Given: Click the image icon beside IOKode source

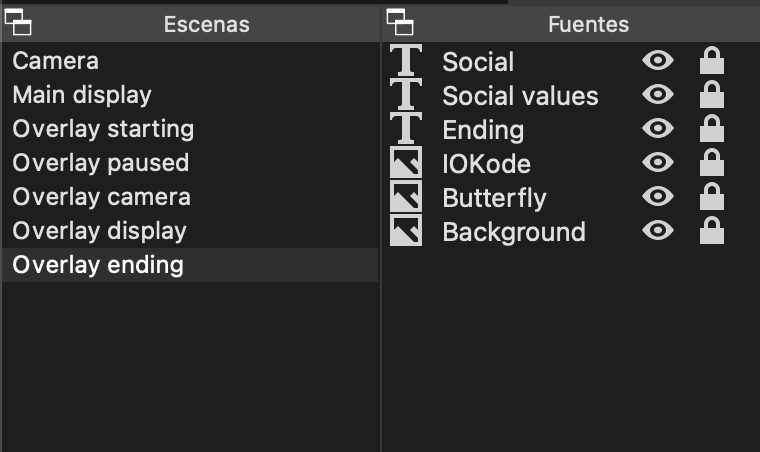Looking at the screenshot, I should [405, 163].
